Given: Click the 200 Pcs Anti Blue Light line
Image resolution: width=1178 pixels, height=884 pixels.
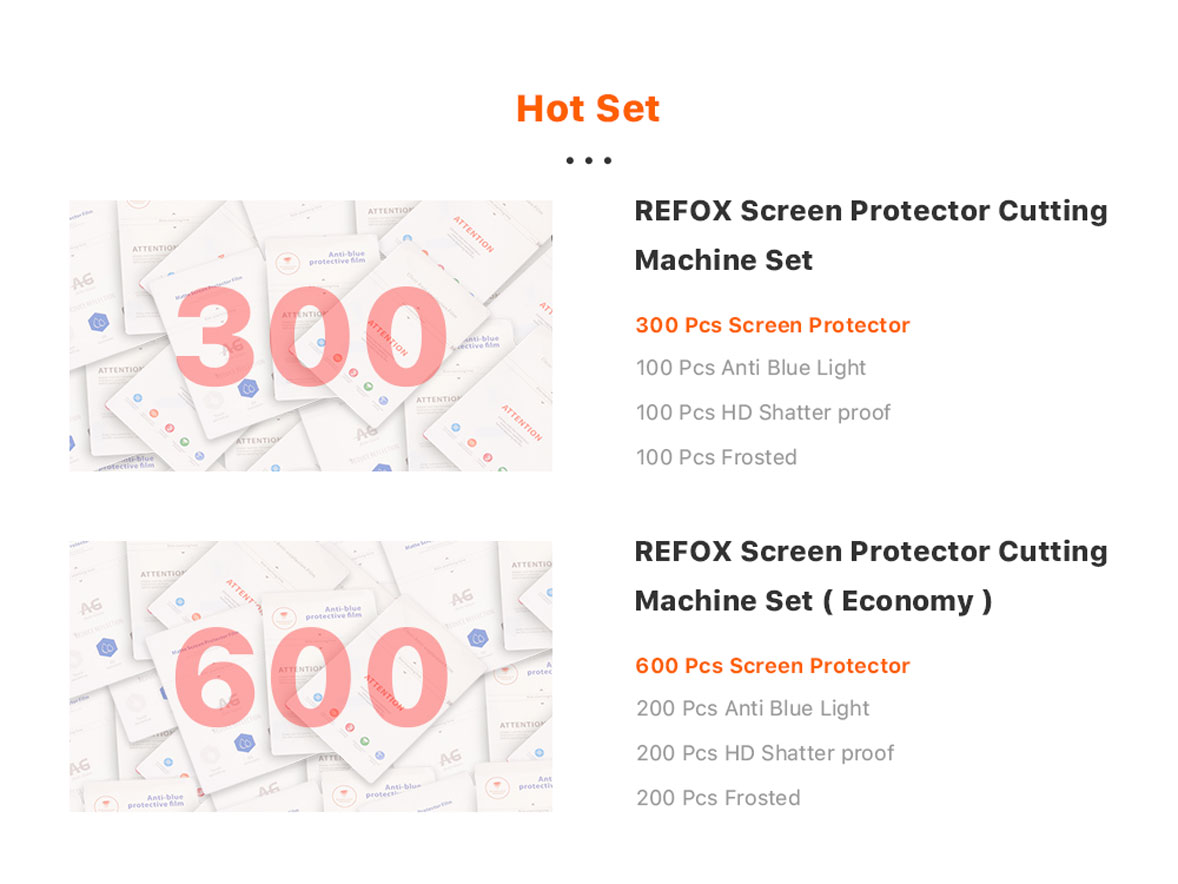Looking at the screenshot, I should coord(752,708).
